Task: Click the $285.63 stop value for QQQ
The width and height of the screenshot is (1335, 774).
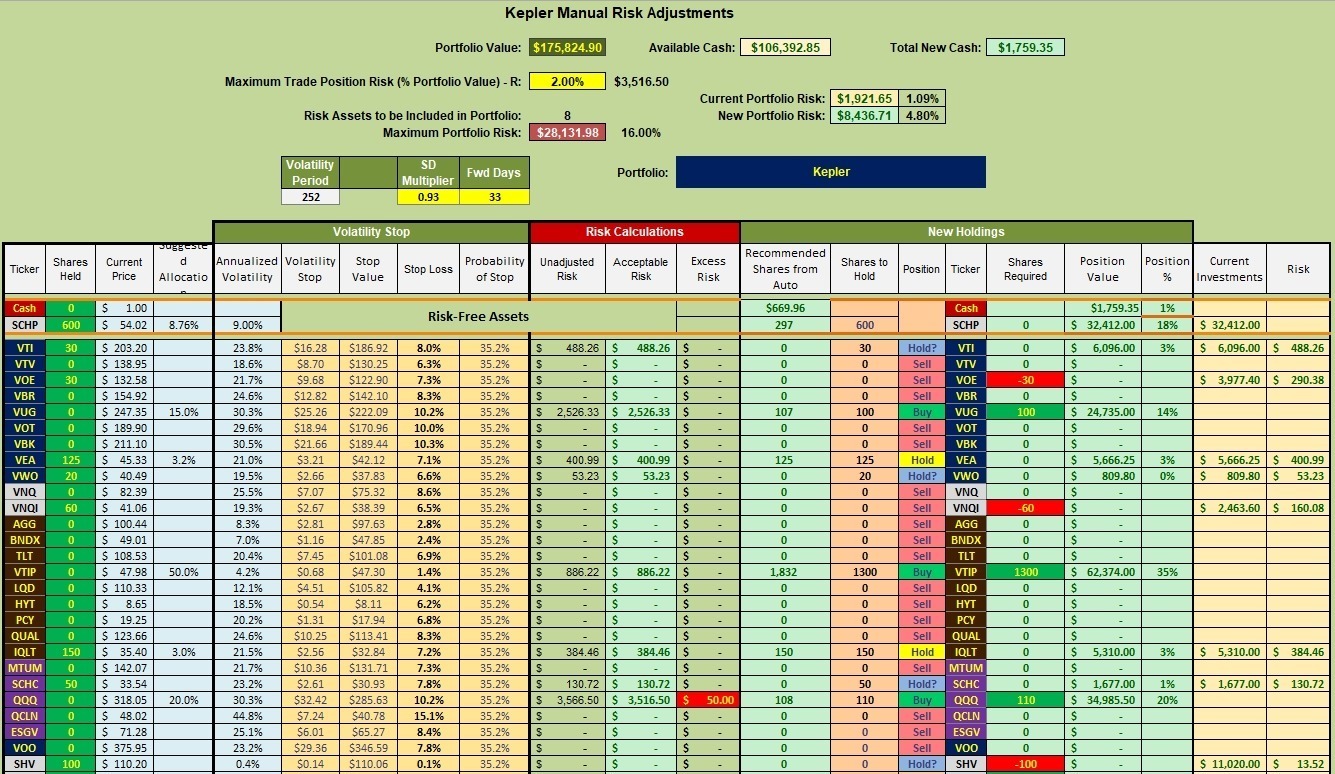Action: tap(367, 700)
